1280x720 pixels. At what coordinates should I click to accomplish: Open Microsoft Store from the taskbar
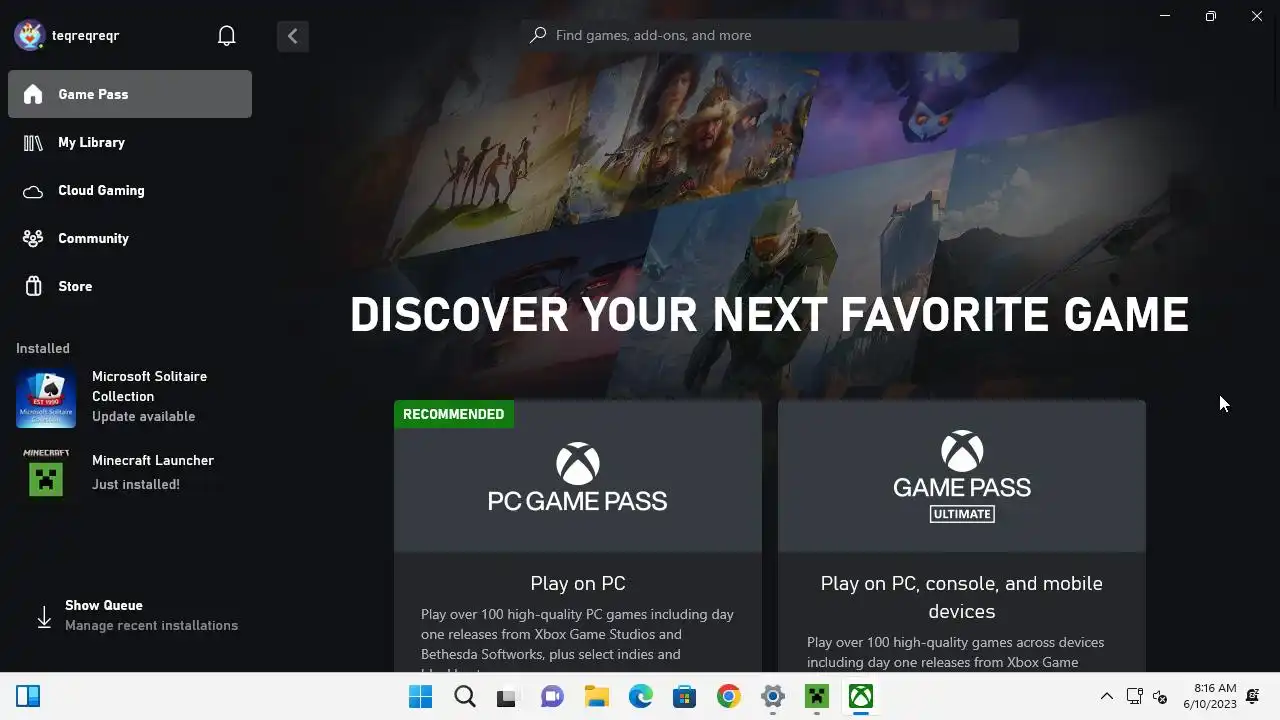pos(685,697)
